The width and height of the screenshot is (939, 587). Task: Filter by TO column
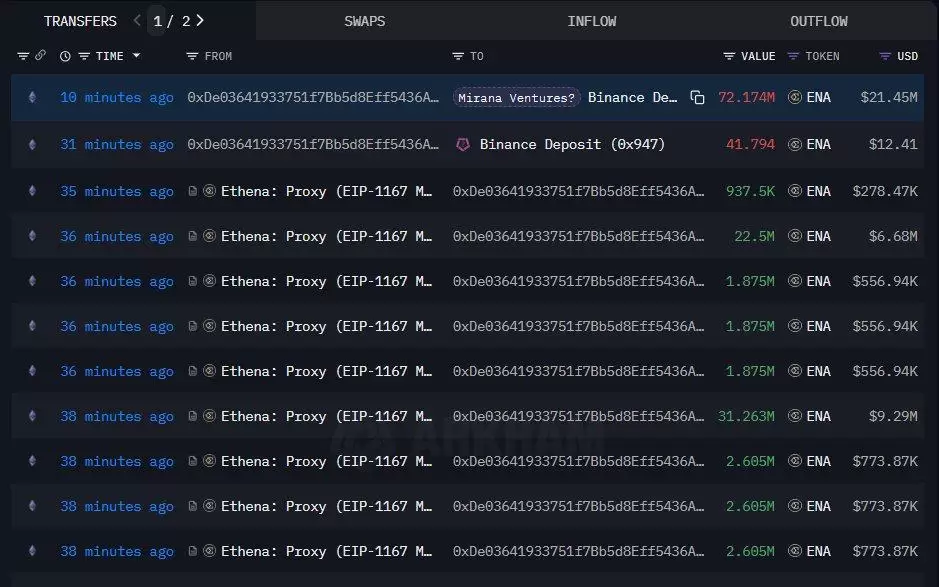[x=458, y=56]
